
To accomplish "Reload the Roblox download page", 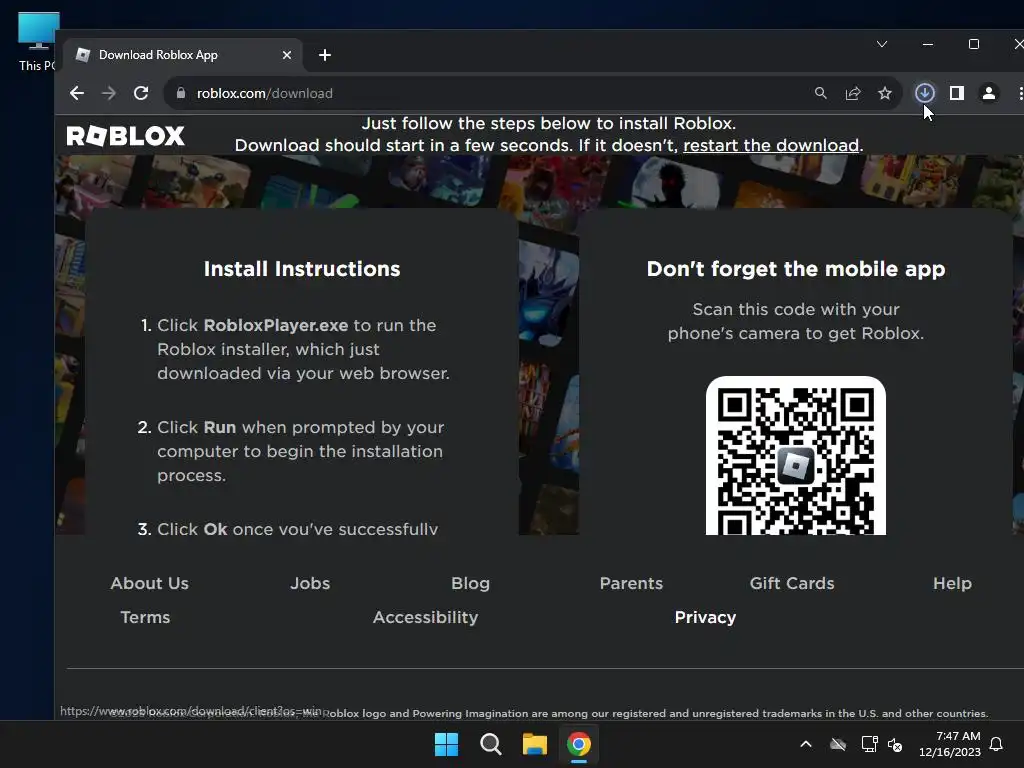I will pyautogui.click(x=141, y=93).
